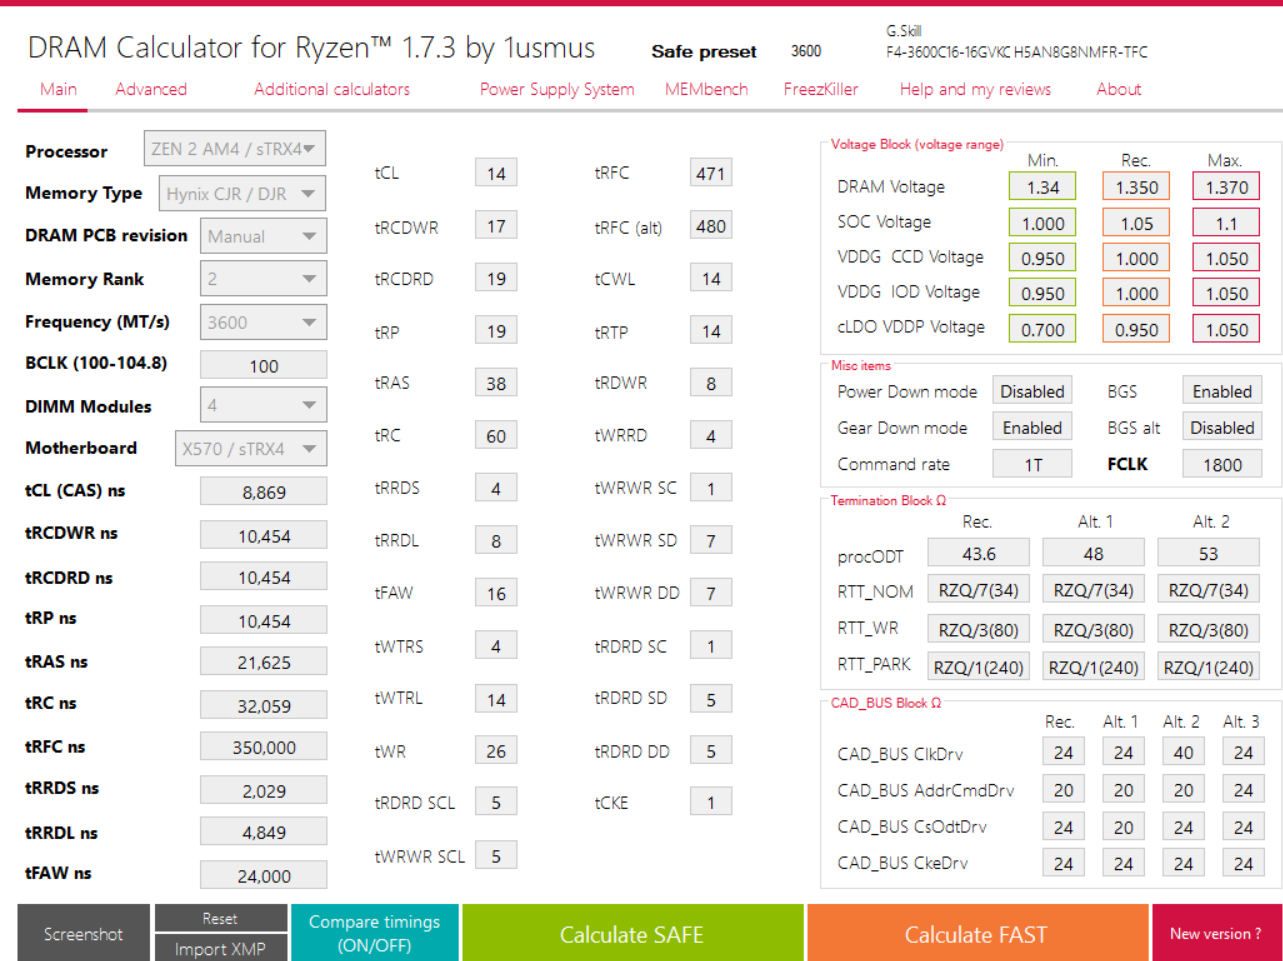This screenshot has width=1283, height=961.
Task: Click Calculate FAST button
Action: coord(976,933)
